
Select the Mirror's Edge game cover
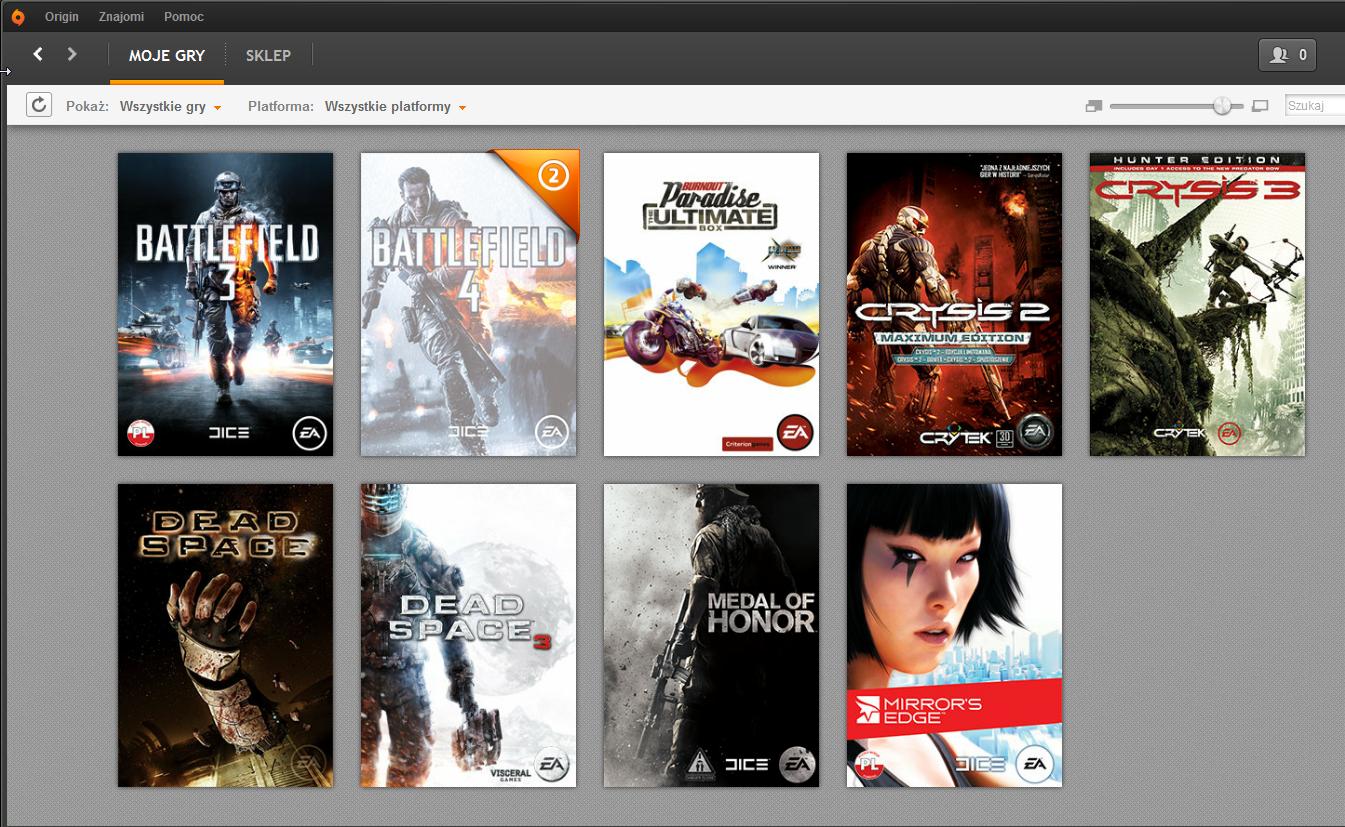(x=954, y=636)
